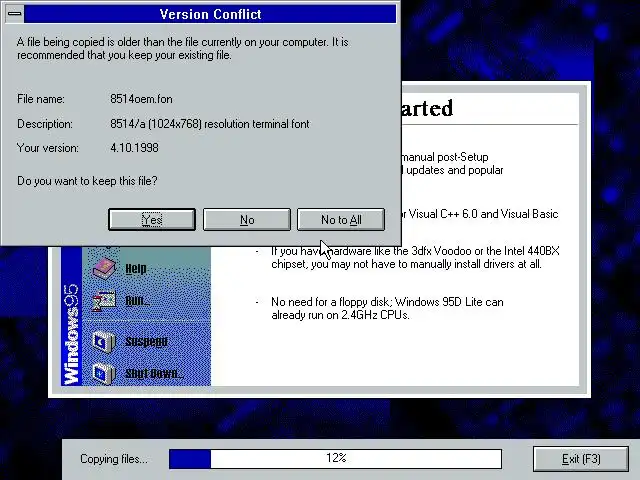Image resolution: width=640 pixels, height=480 pixels.
Task: Click the 'Do you want to keep this file?' text
Action: pos(87,181)
